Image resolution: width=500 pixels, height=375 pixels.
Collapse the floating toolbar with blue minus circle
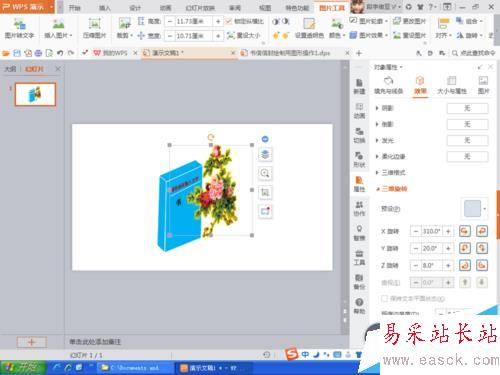tap(265, 139)
